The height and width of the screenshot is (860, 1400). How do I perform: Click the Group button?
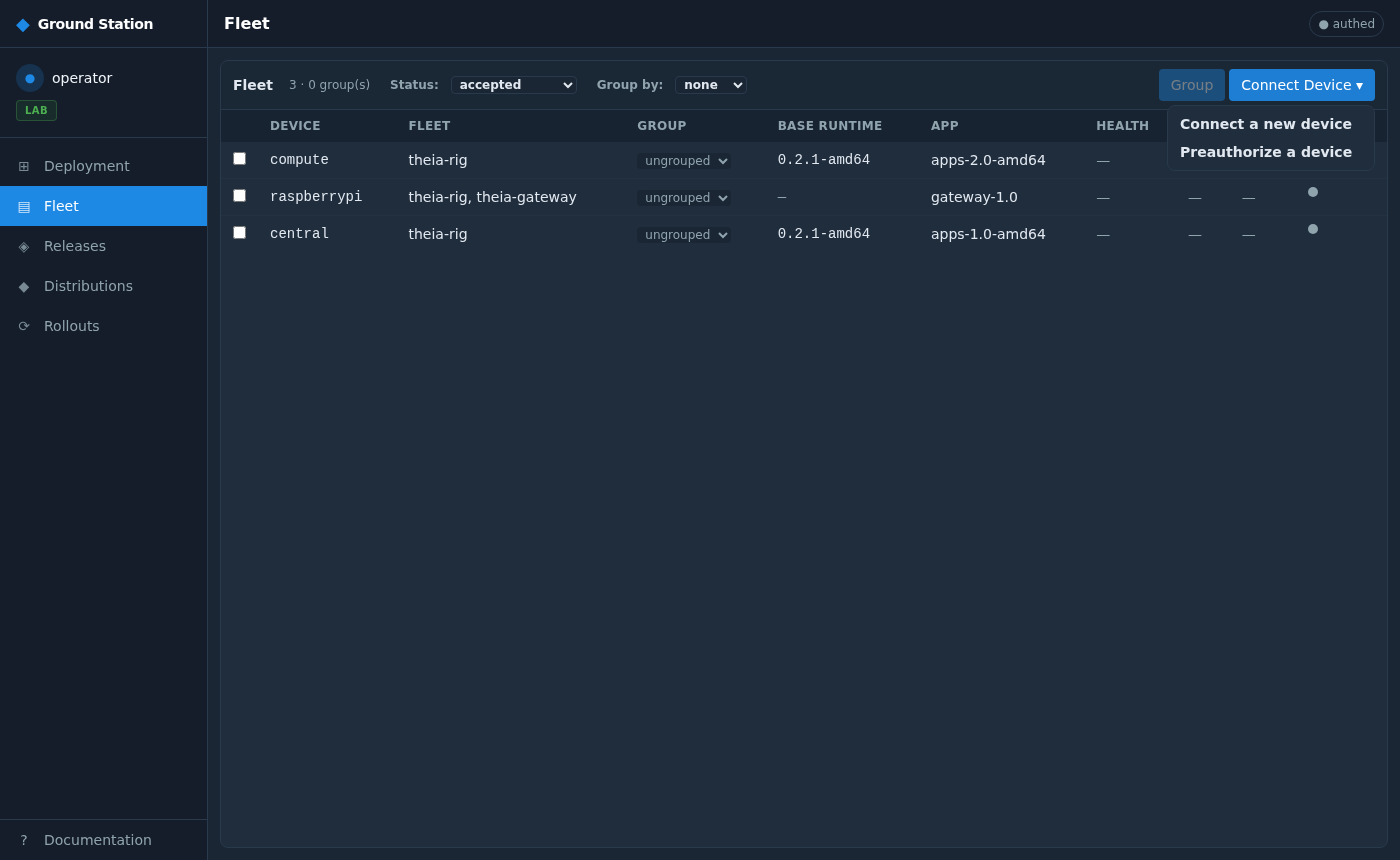click(x=1192, y=85)
